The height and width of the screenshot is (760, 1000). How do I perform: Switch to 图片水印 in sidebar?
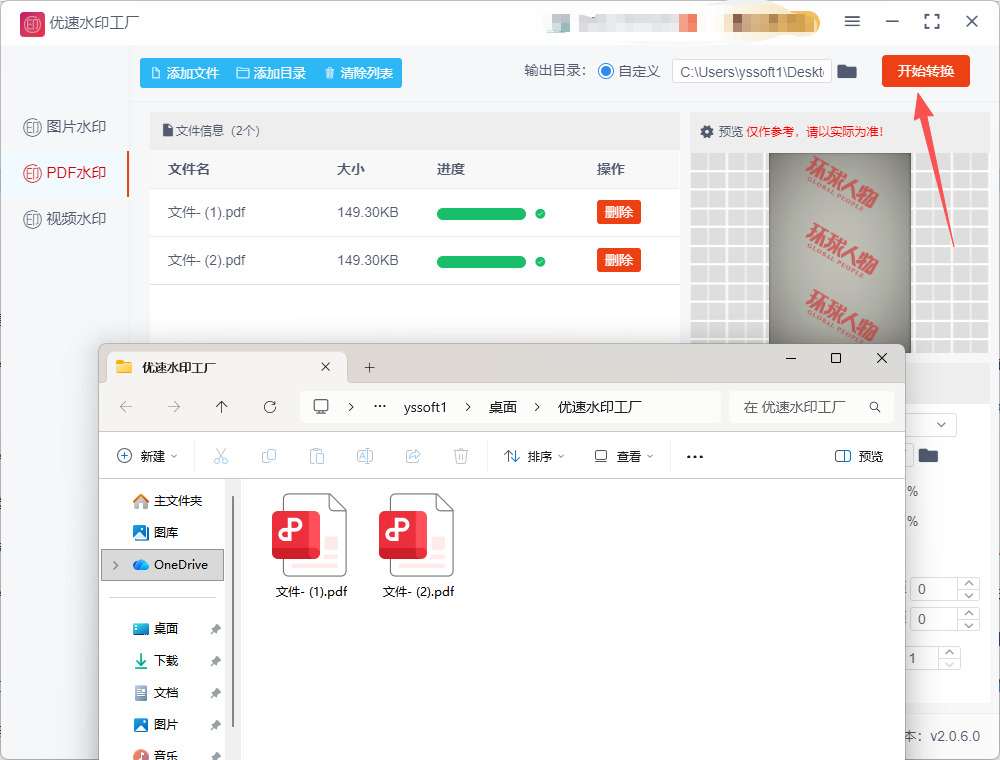(64, 127)
